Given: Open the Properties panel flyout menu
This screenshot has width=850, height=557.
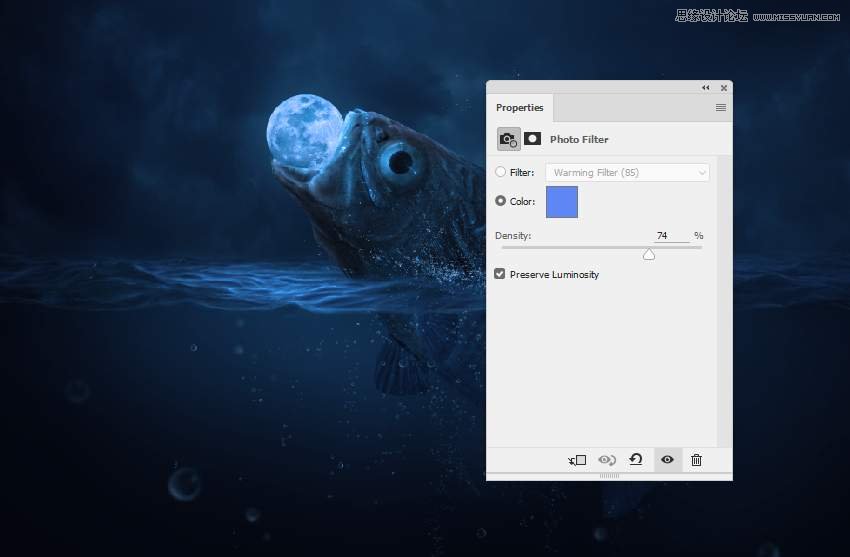Looking at the screenshot, I should click(720, 107).
